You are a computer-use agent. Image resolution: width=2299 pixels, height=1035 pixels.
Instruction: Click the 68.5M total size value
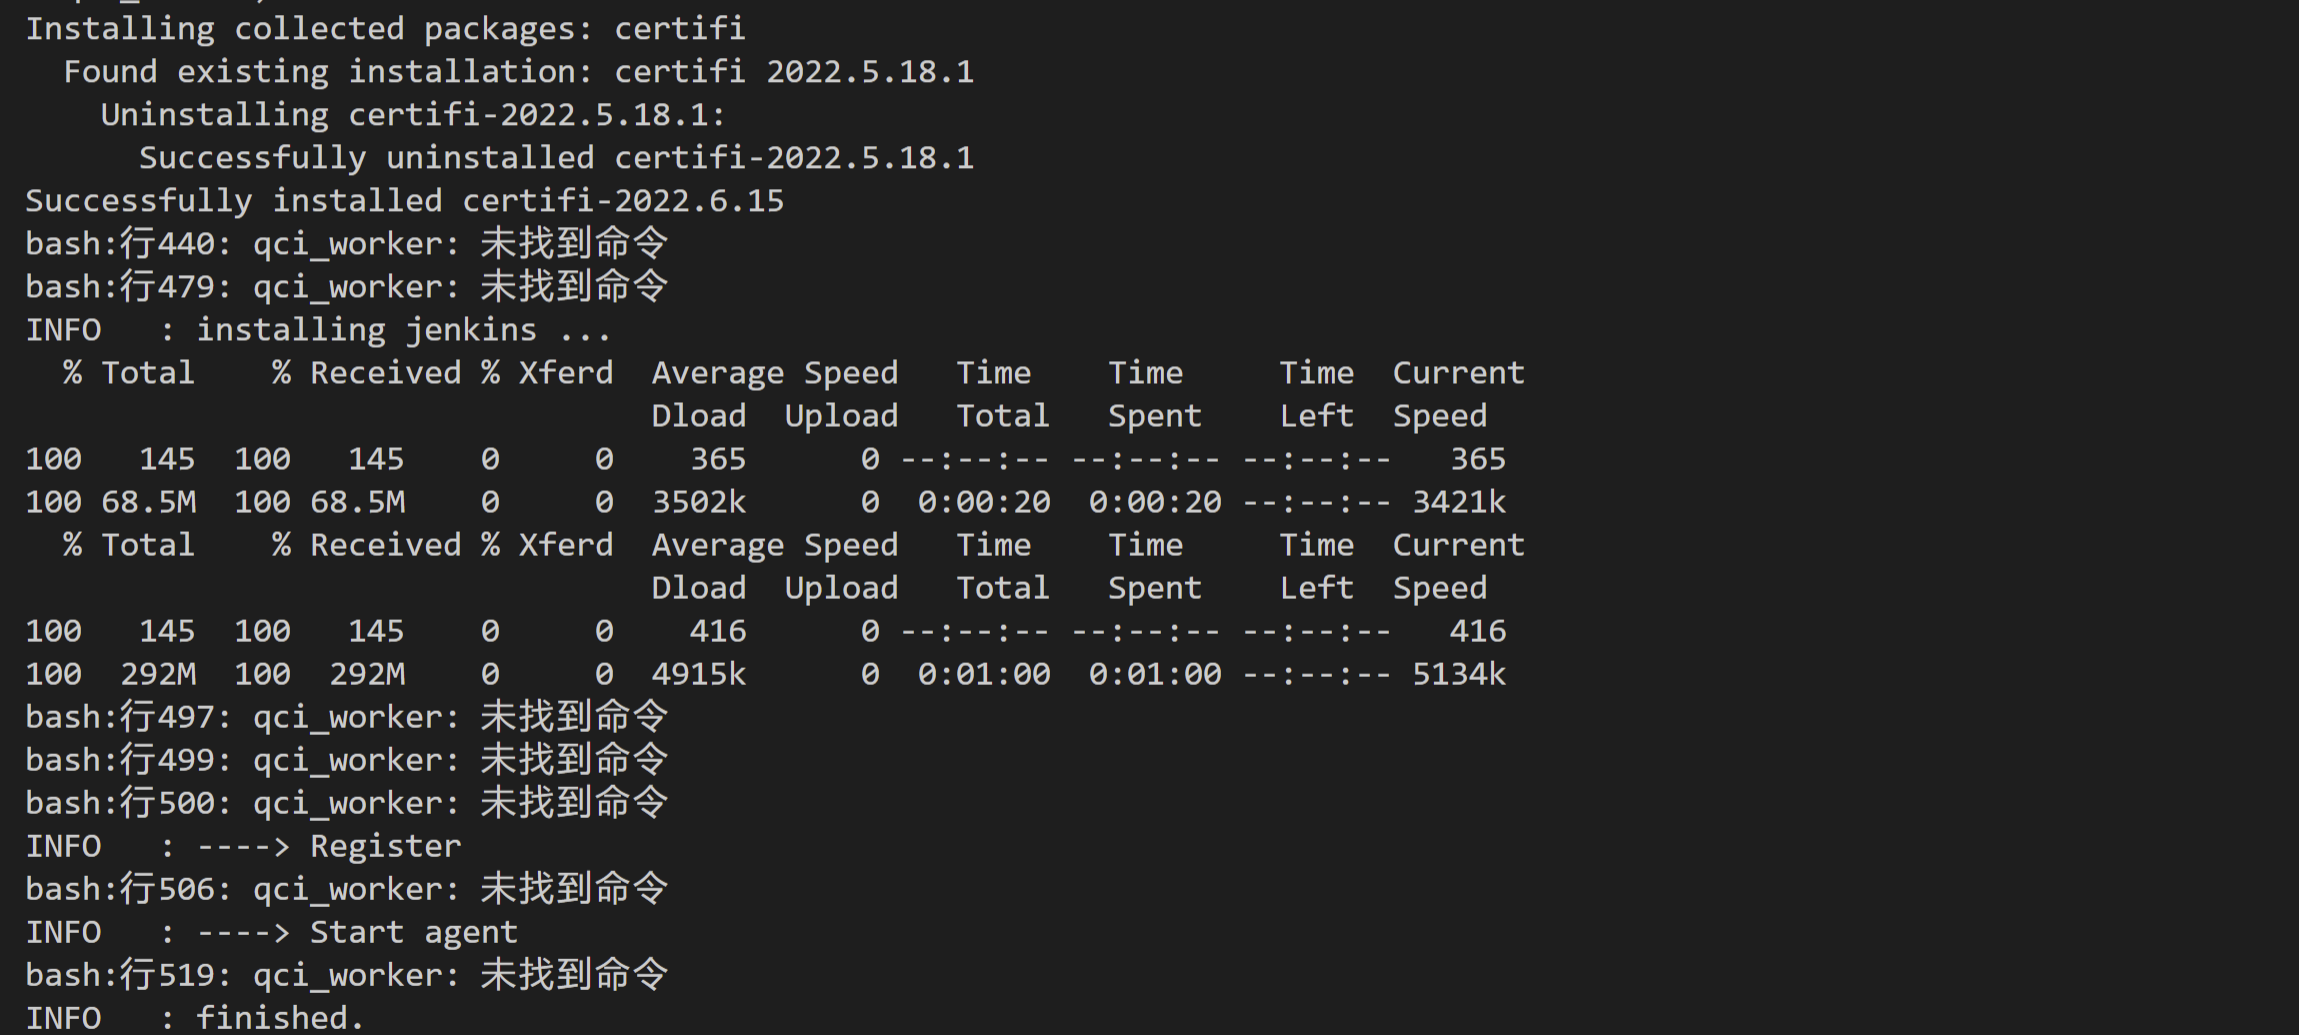point(149,502)
